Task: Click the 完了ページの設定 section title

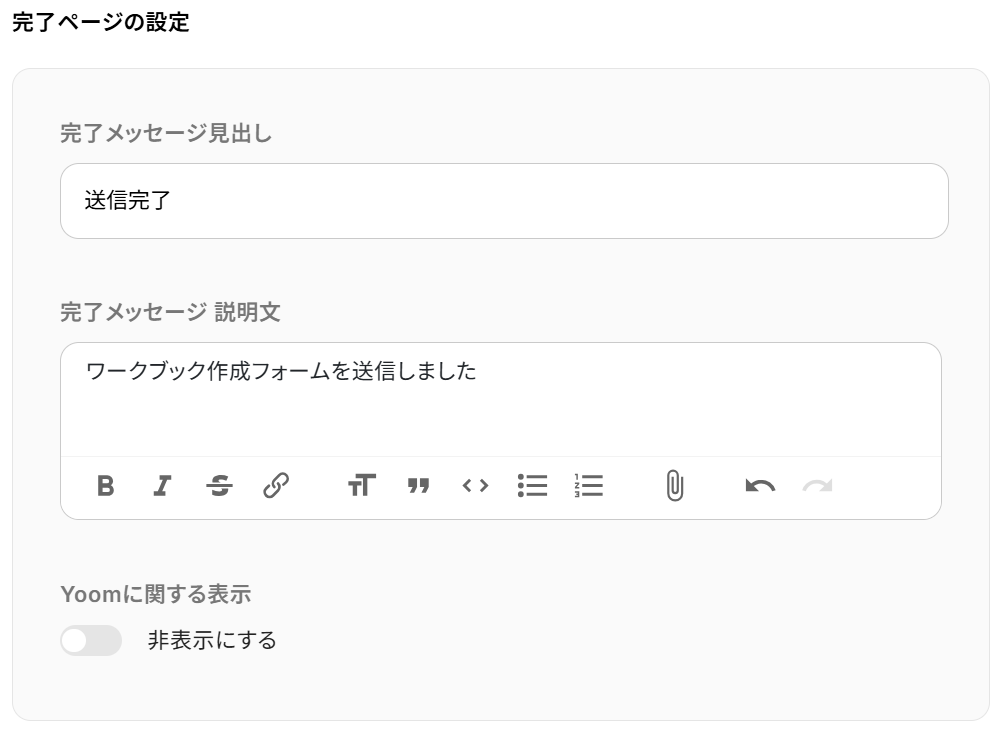Action: coord(100,22)
